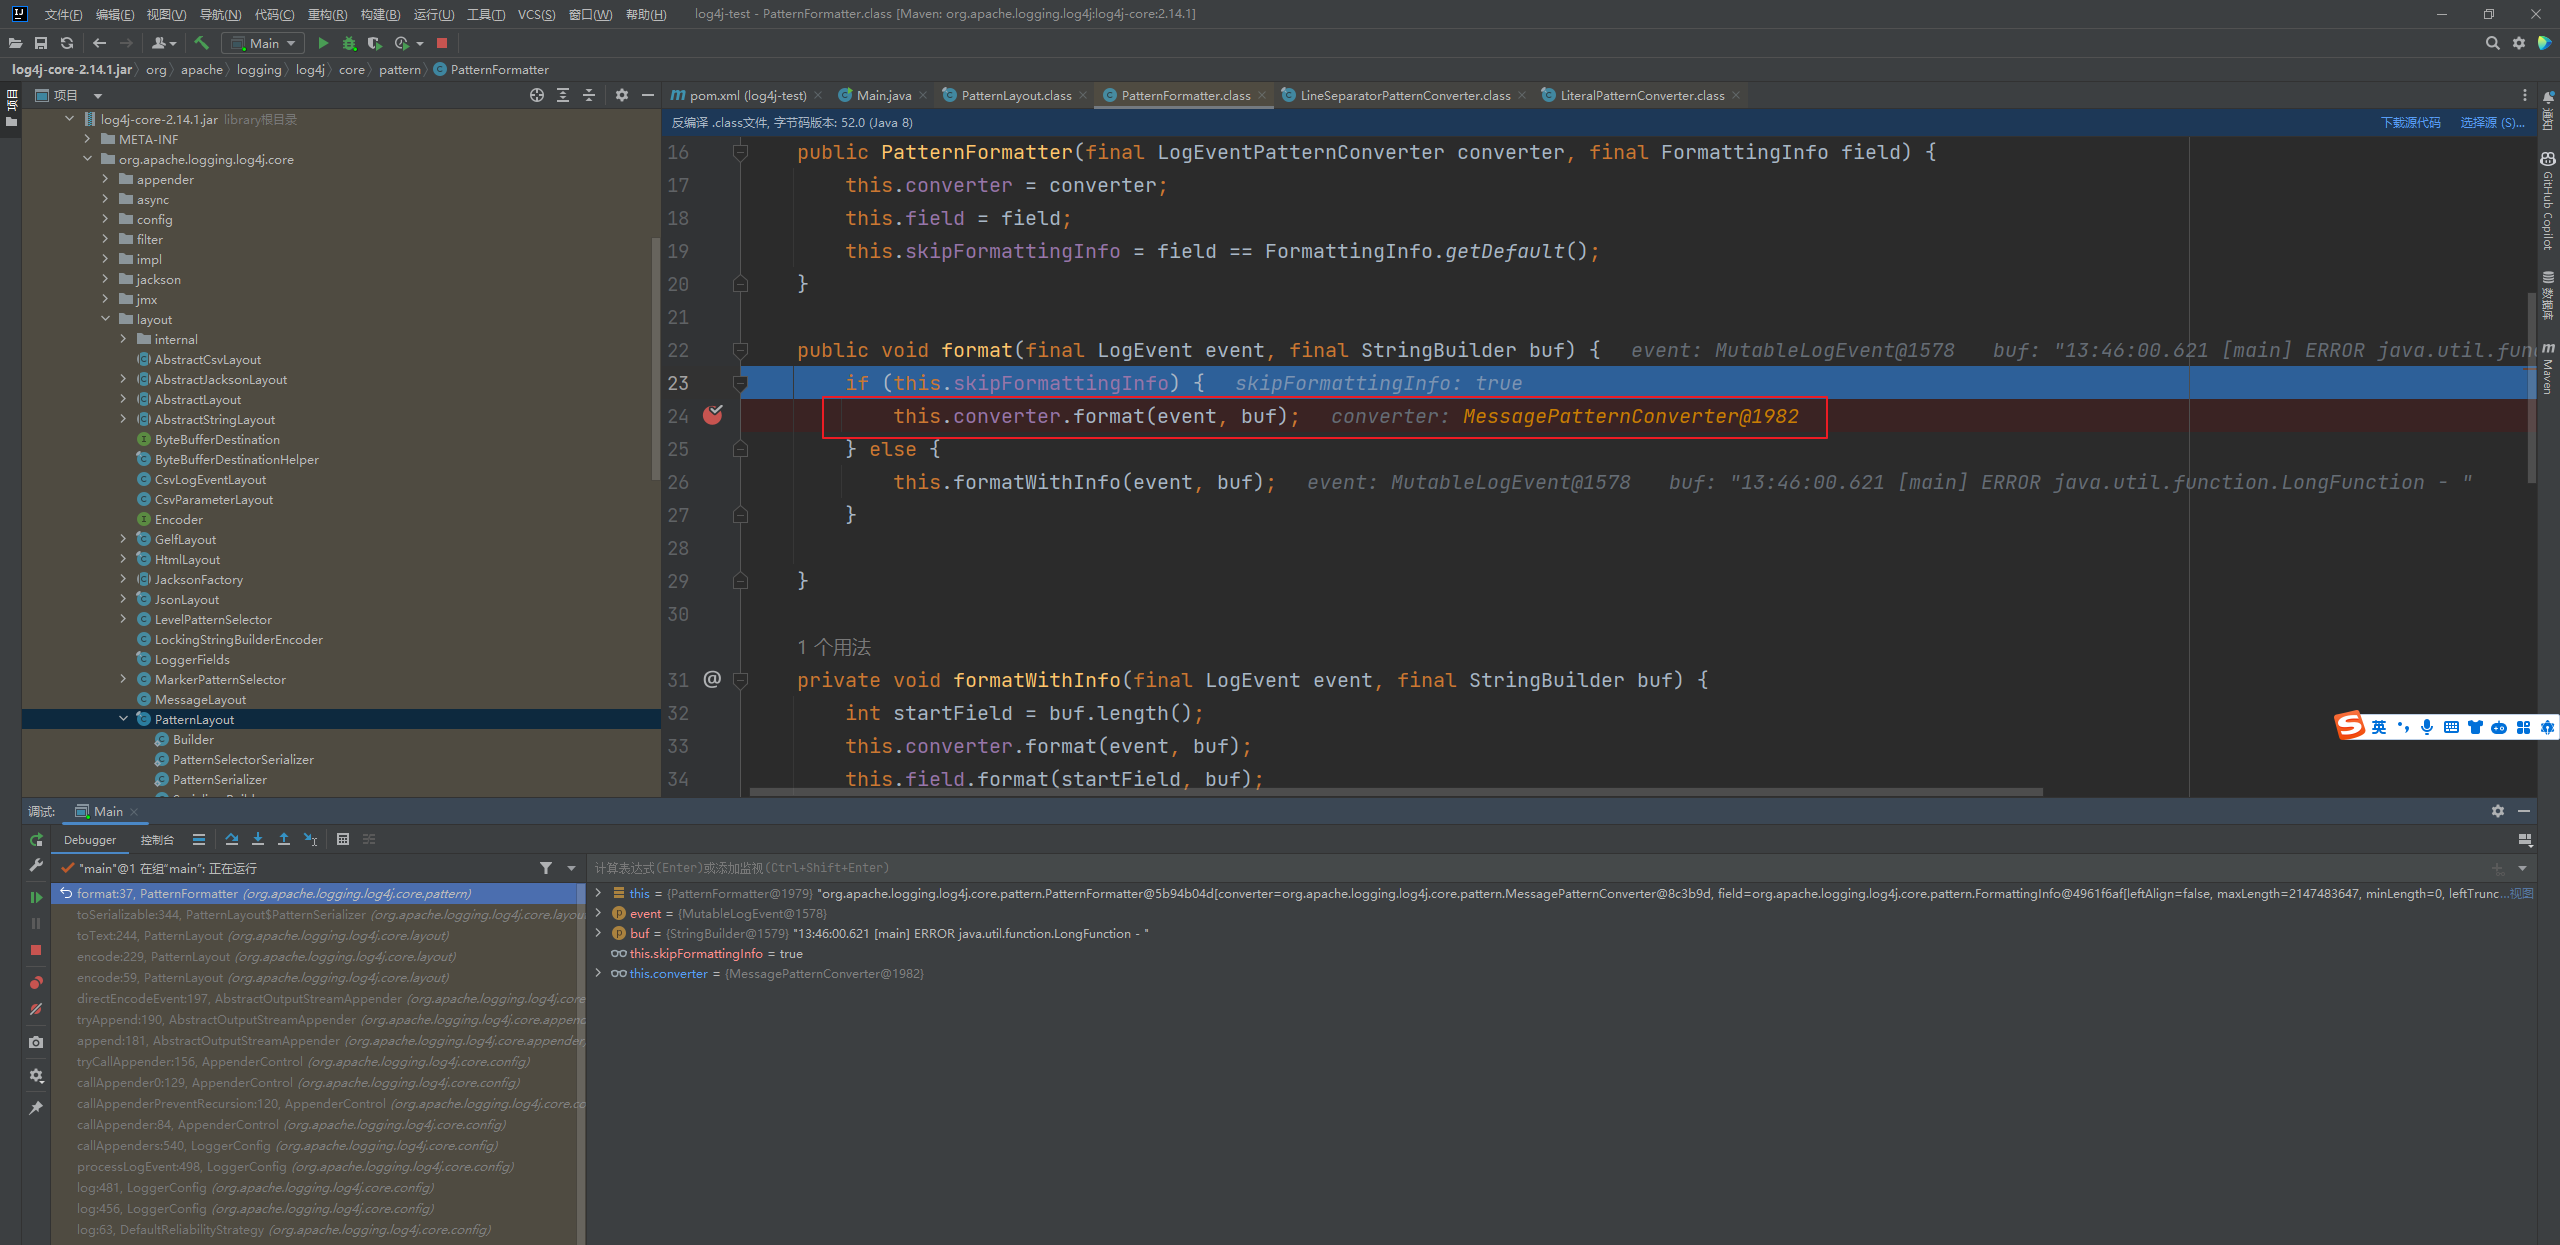Collapse the PatternLayout class node
The width and height of the screenshot is (2560, 1245).
[x=123, y=719]
